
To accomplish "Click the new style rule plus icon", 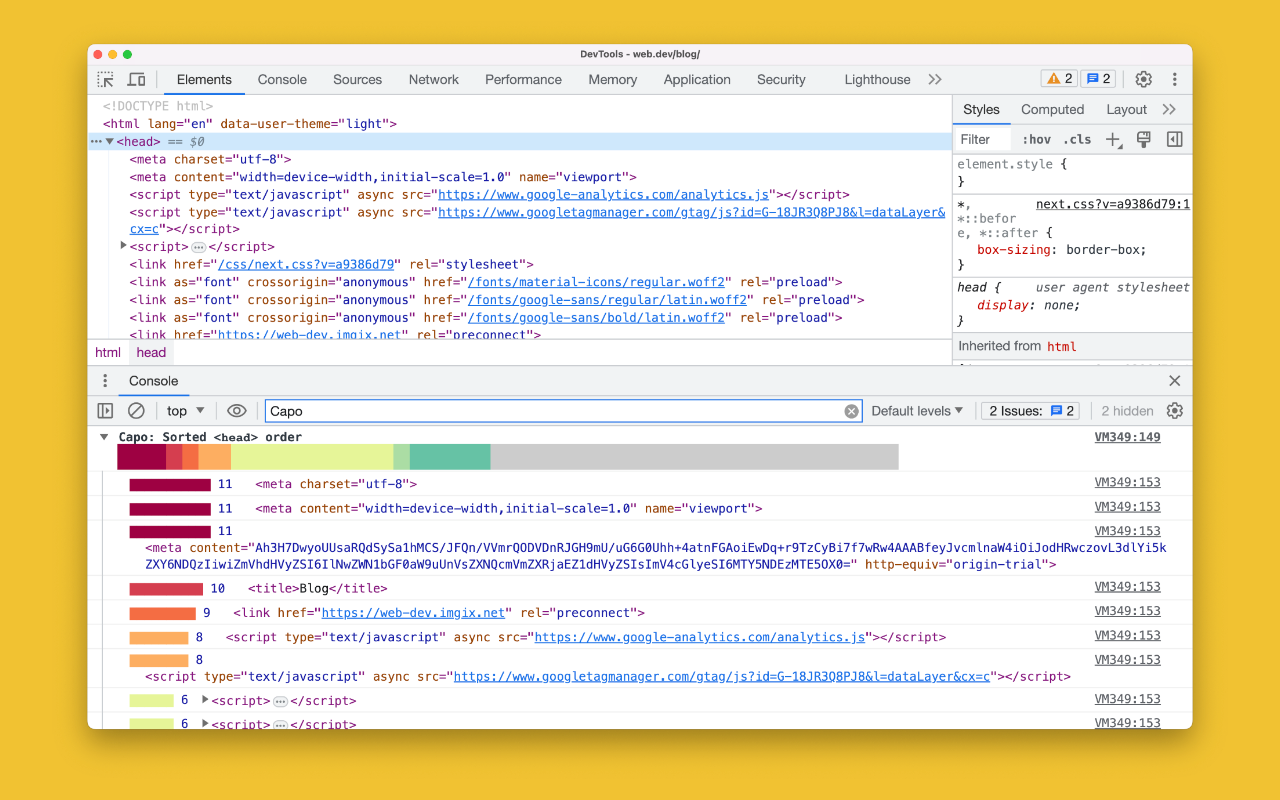I will click(1113, 140).
